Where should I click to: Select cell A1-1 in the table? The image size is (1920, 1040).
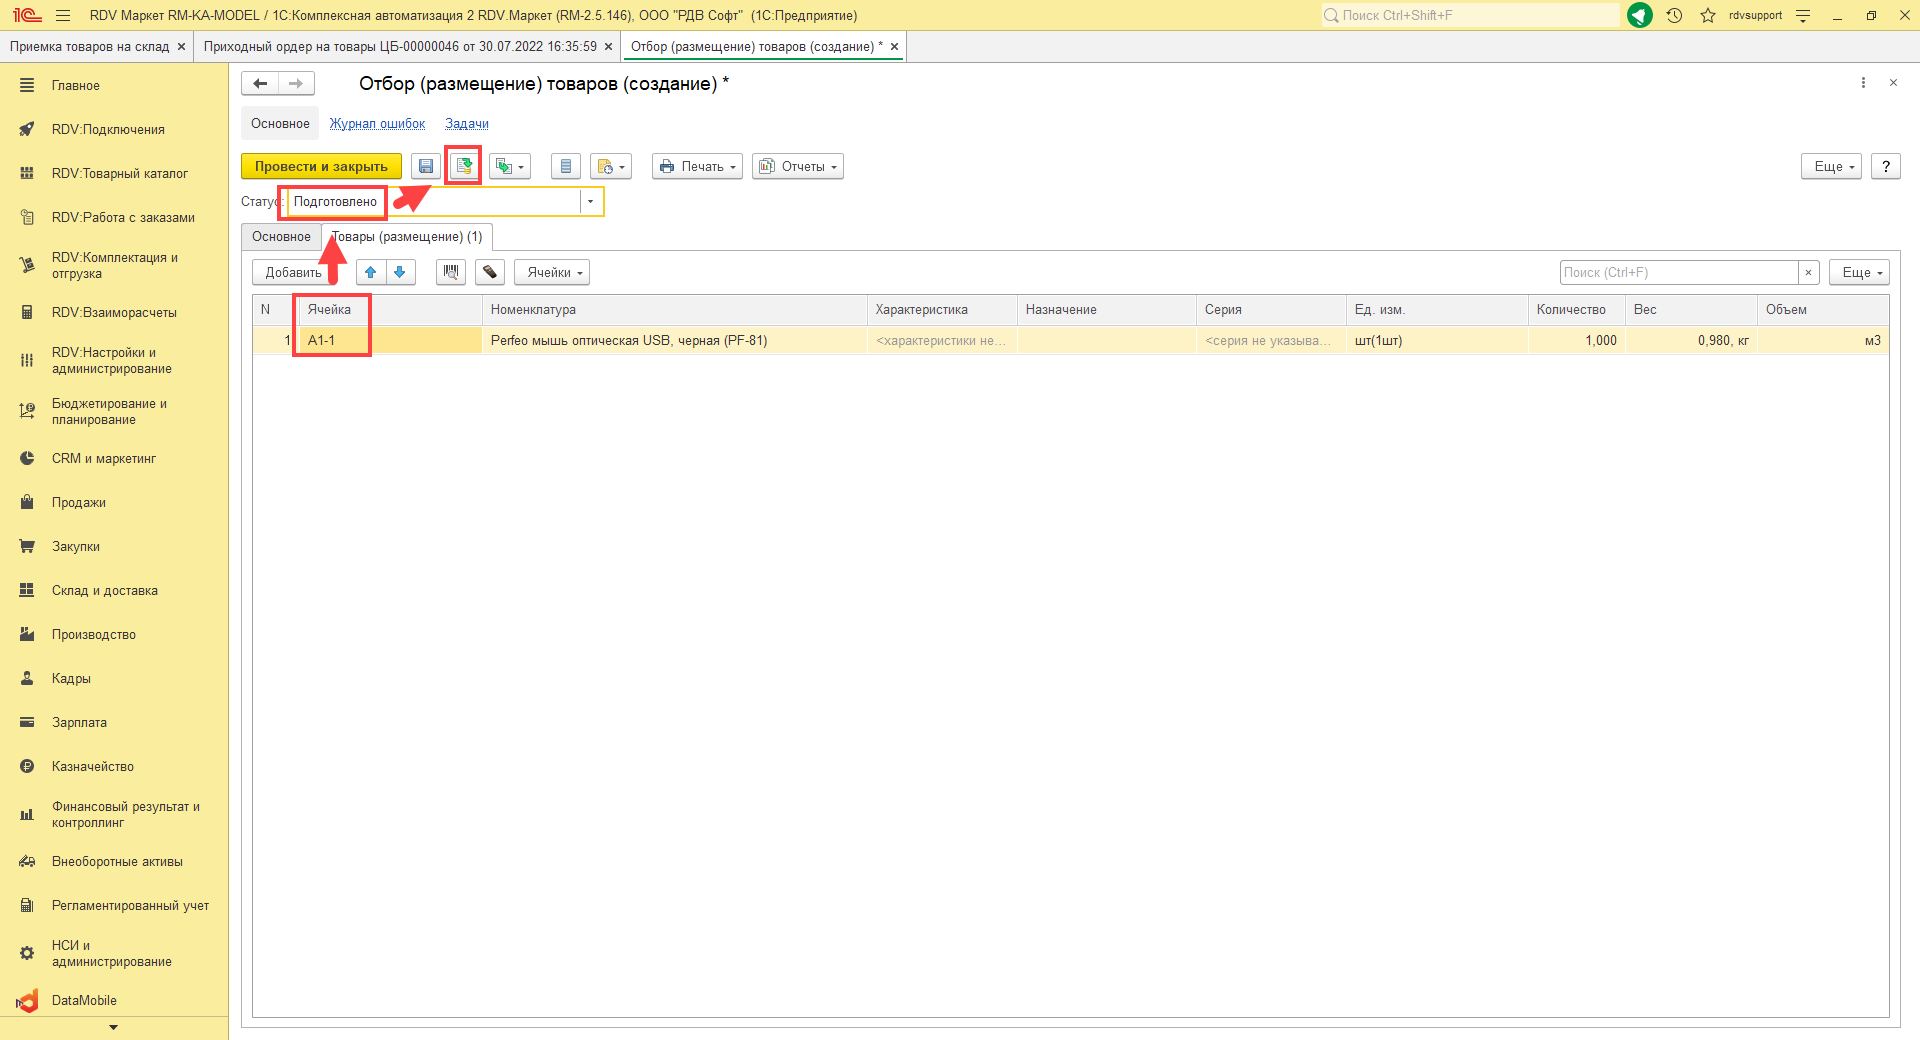pyautogui.click(x=390, y=341)
